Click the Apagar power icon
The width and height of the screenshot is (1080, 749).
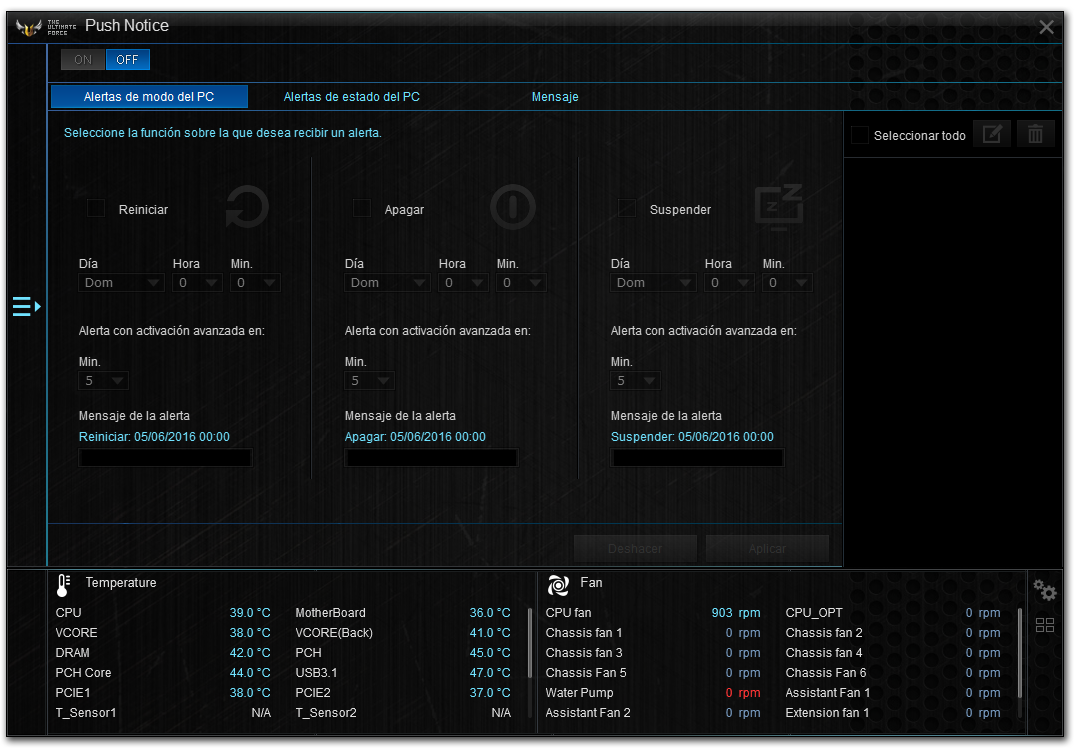[x=512, y=207]
